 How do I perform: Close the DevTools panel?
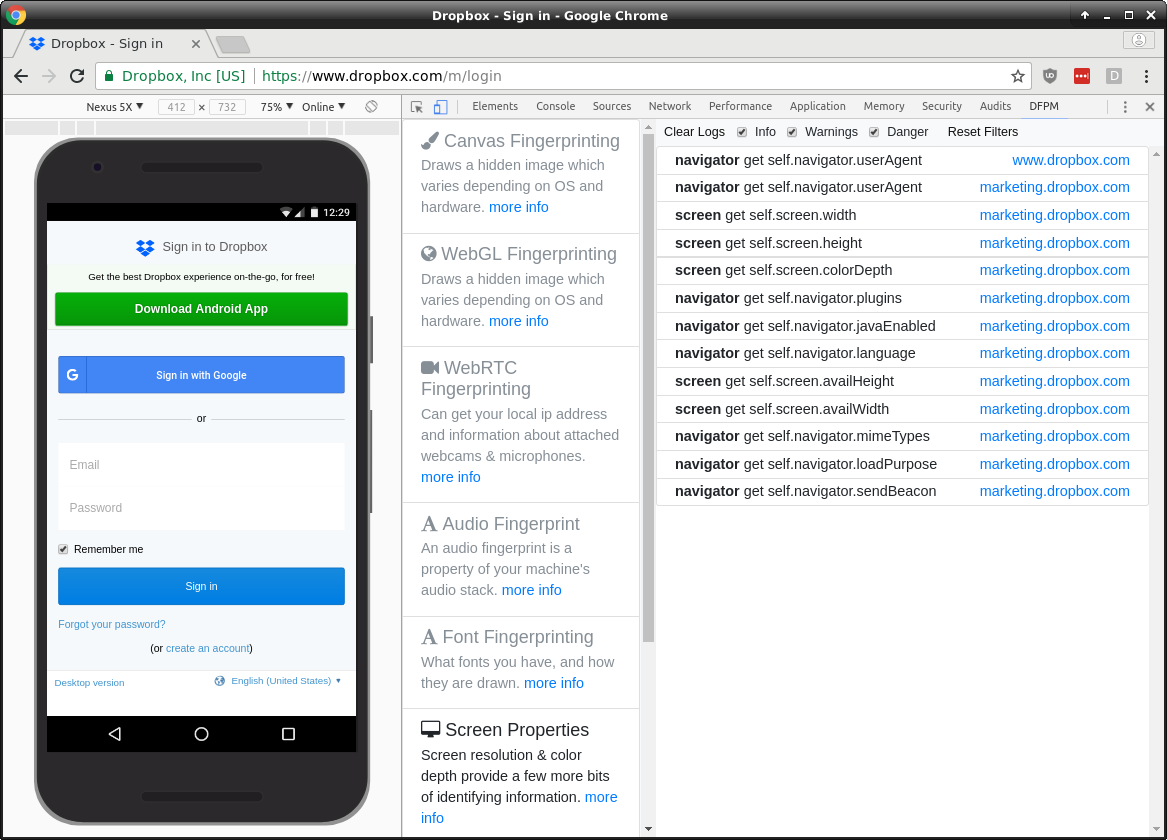(x=1150, y=107)
